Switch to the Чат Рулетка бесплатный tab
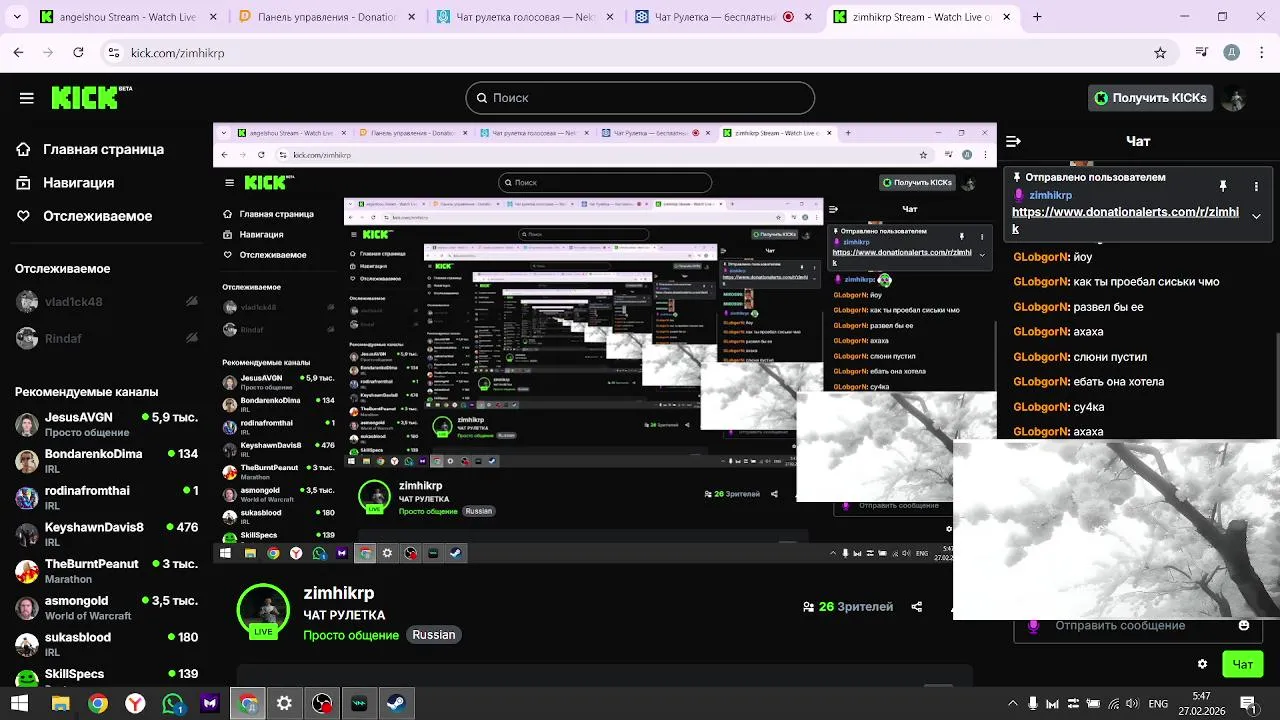The height and width of the screenshot is (720, 1280). point(722,17)
